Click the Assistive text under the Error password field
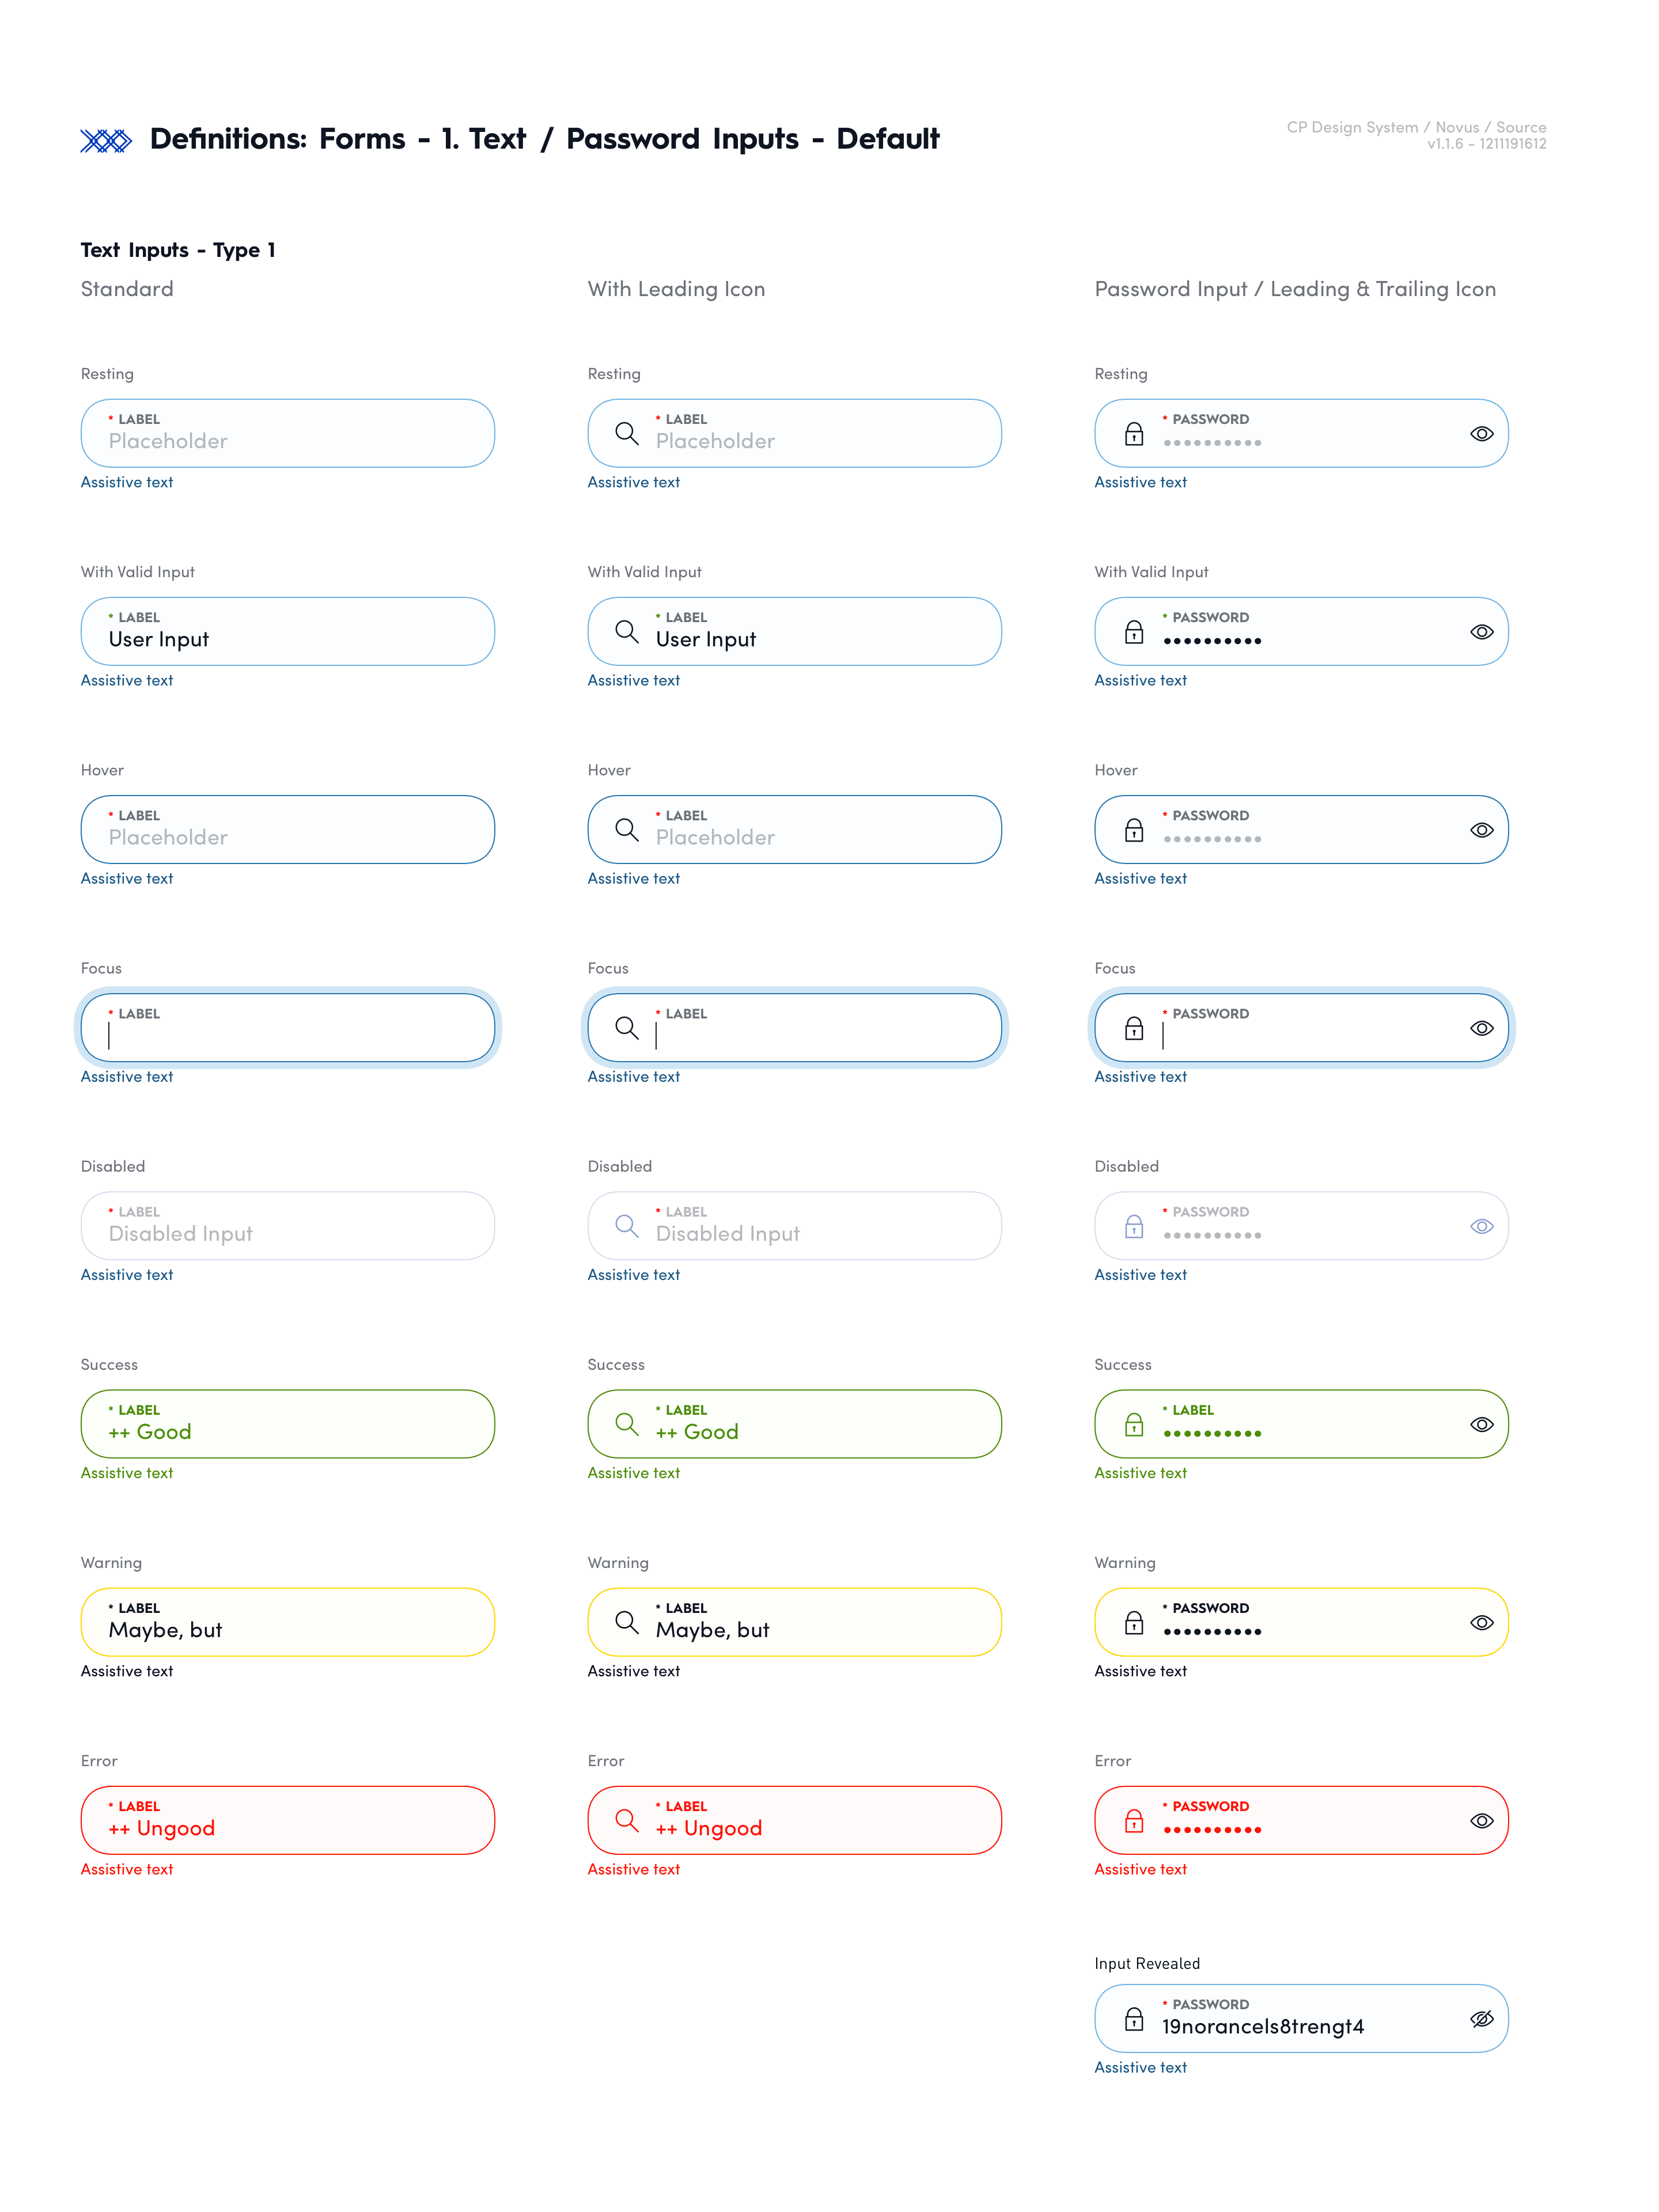The height and width of the screenshot is (2212, 1659). point(1140,1869)
